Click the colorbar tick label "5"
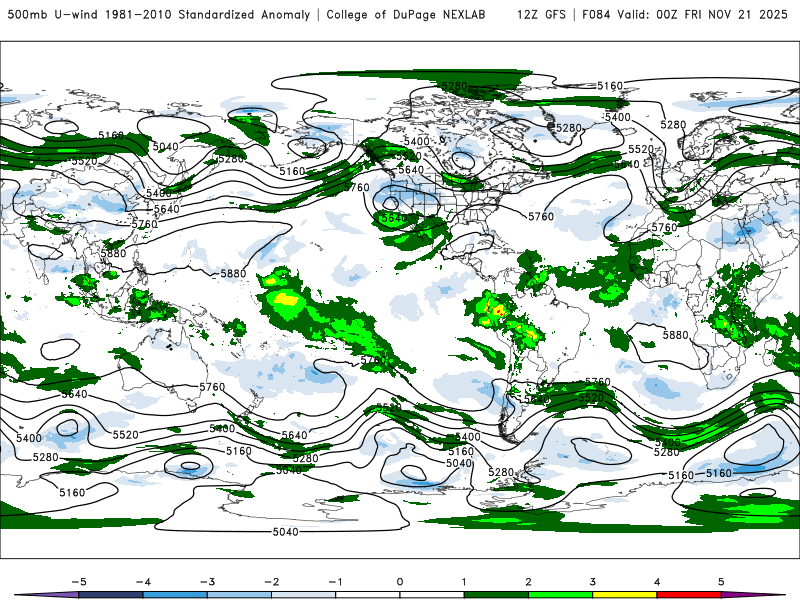Viewport: 800px width, 600px height. pos(721,582)
